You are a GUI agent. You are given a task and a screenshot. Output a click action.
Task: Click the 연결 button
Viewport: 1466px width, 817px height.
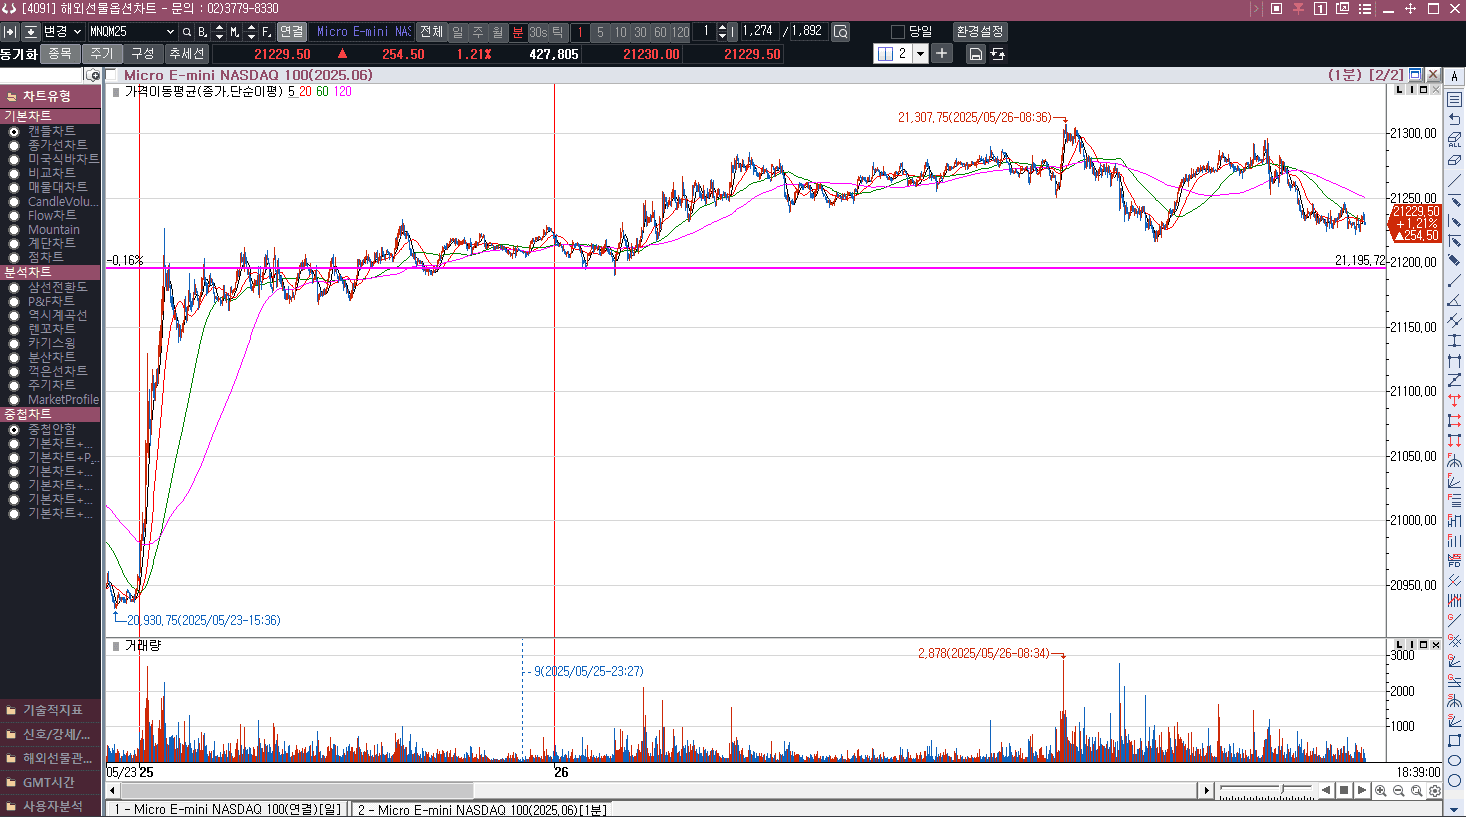[291, 32]
